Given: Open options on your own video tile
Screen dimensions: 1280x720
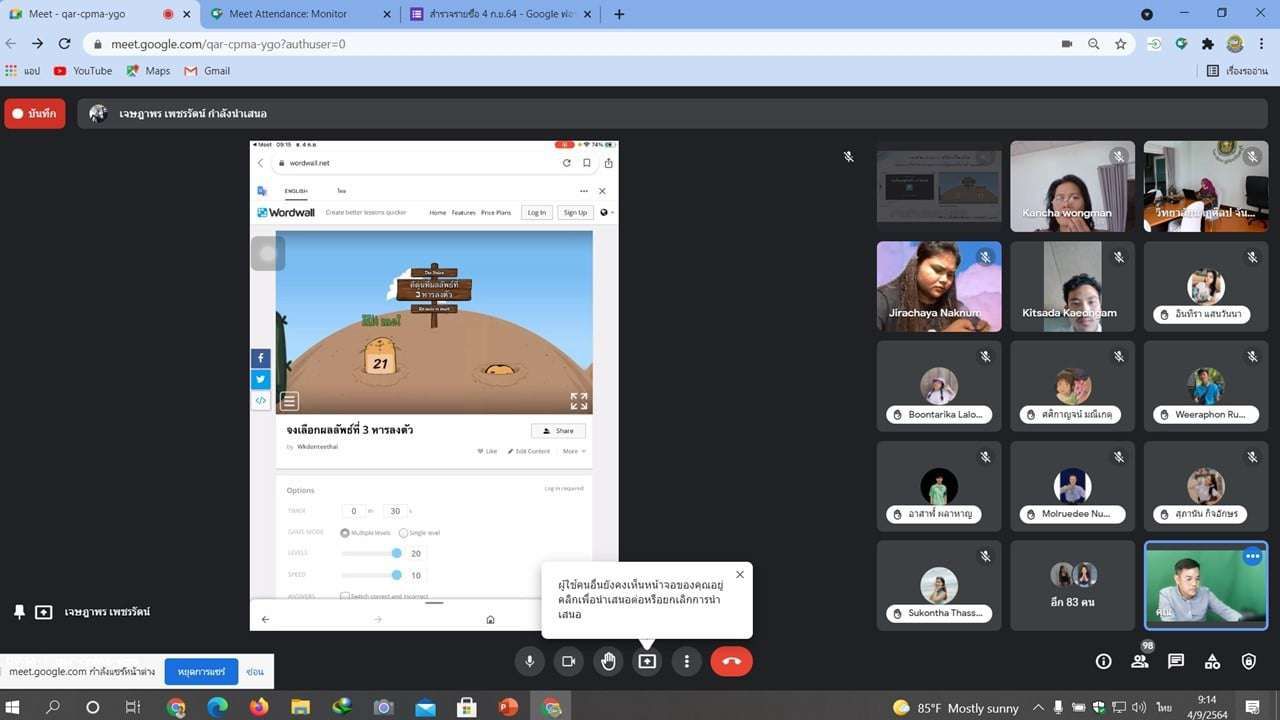Looking at the screenshot, I should (x=1252, y=557).
